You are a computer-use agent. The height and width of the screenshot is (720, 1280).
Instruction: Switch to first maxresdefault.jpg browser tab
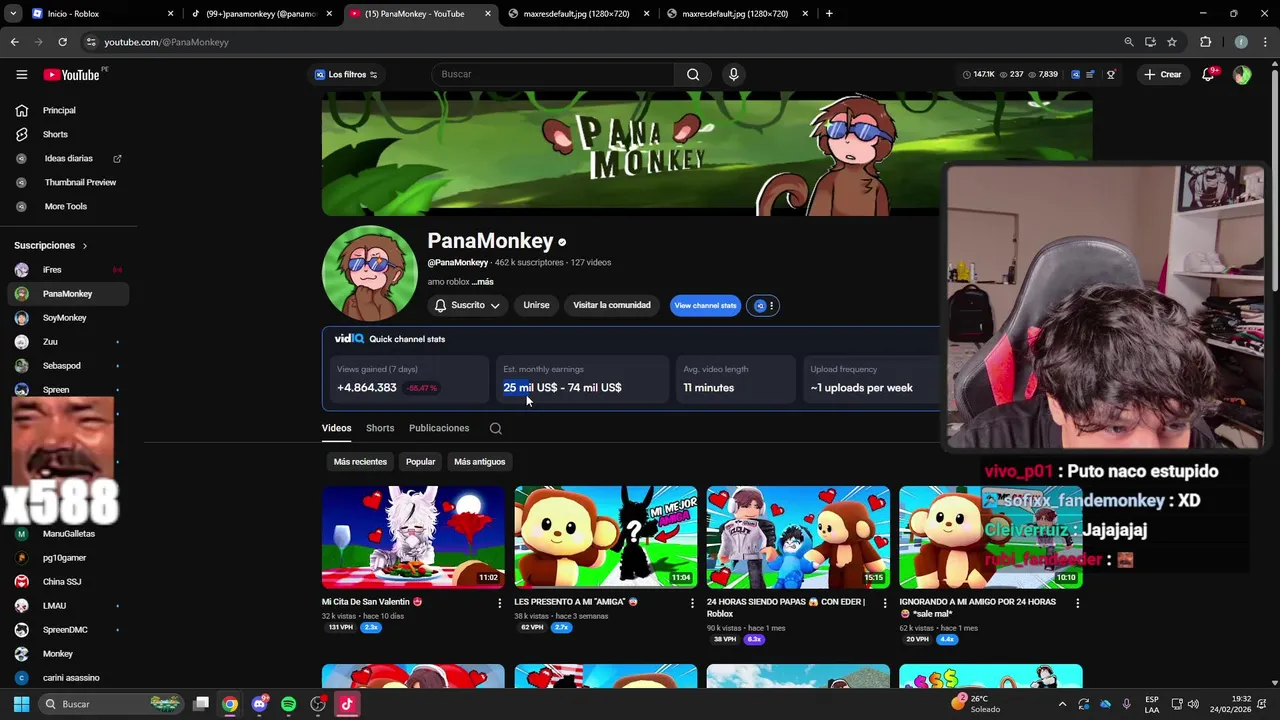[579, 14]
